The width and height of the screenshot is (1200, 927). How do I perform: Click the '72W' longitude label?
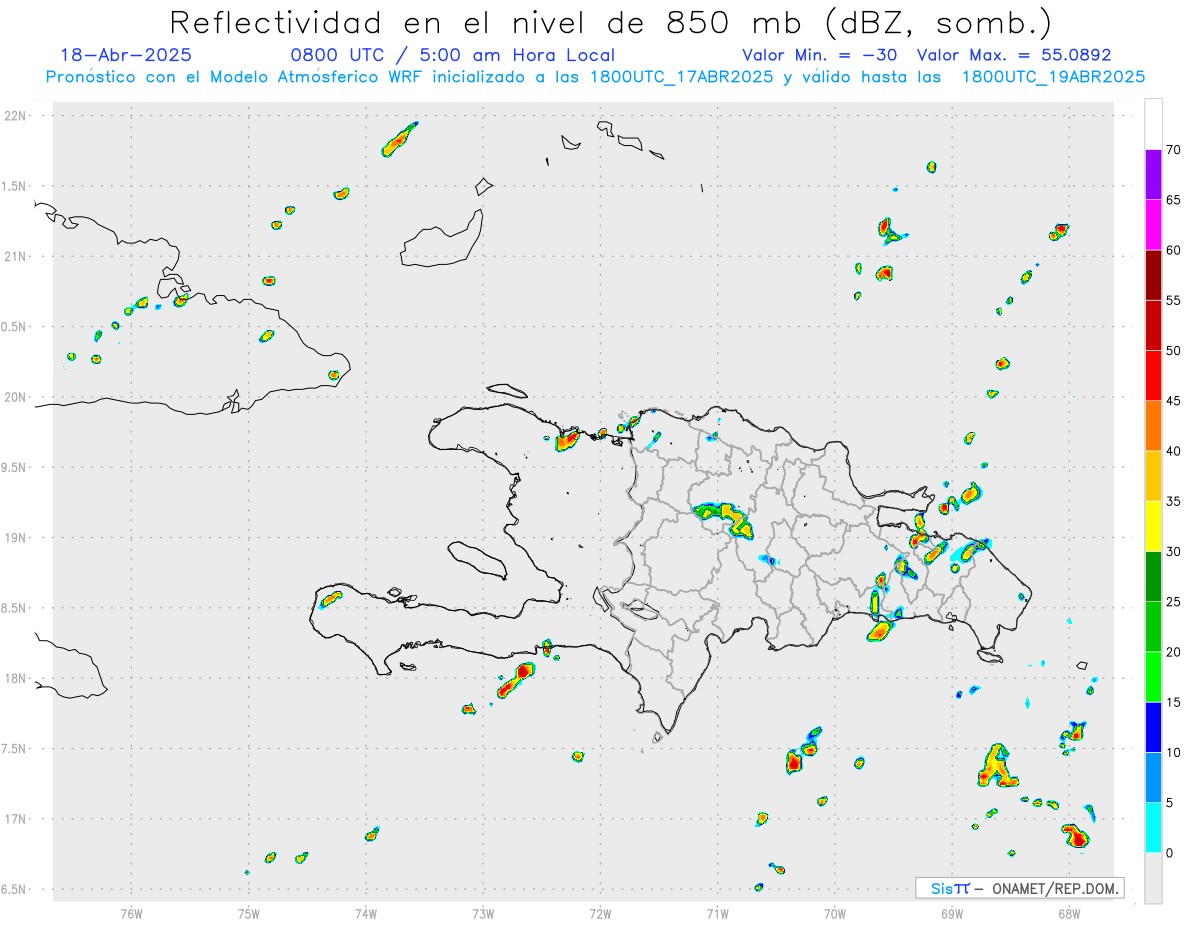(600, 913)
